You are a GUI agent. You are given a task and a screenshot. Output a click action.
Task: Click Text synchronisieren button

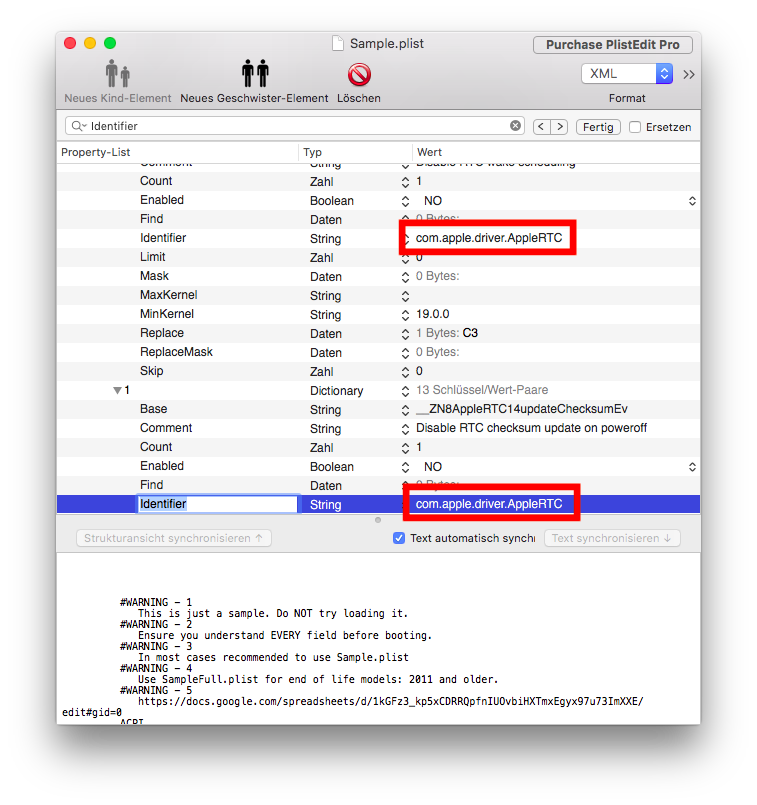coord(612,538)
